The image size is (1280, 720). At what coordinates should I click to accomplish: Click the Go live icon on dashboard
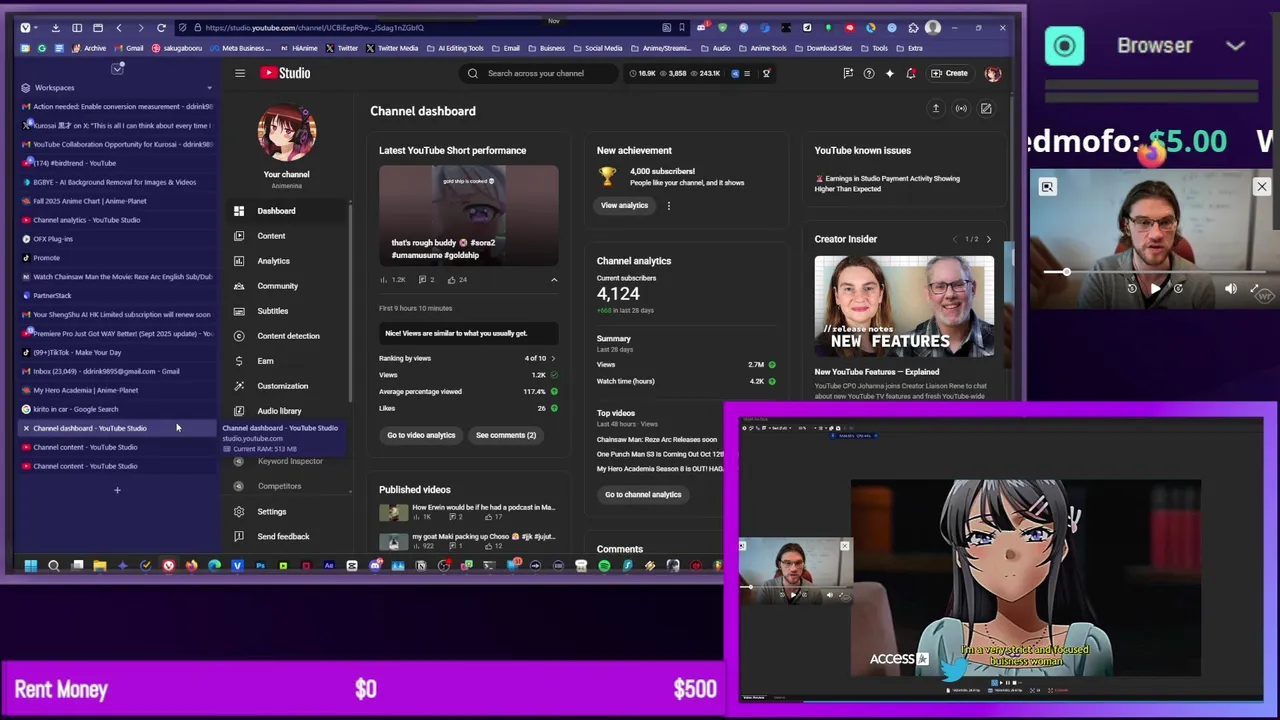[x=961, y=108]
